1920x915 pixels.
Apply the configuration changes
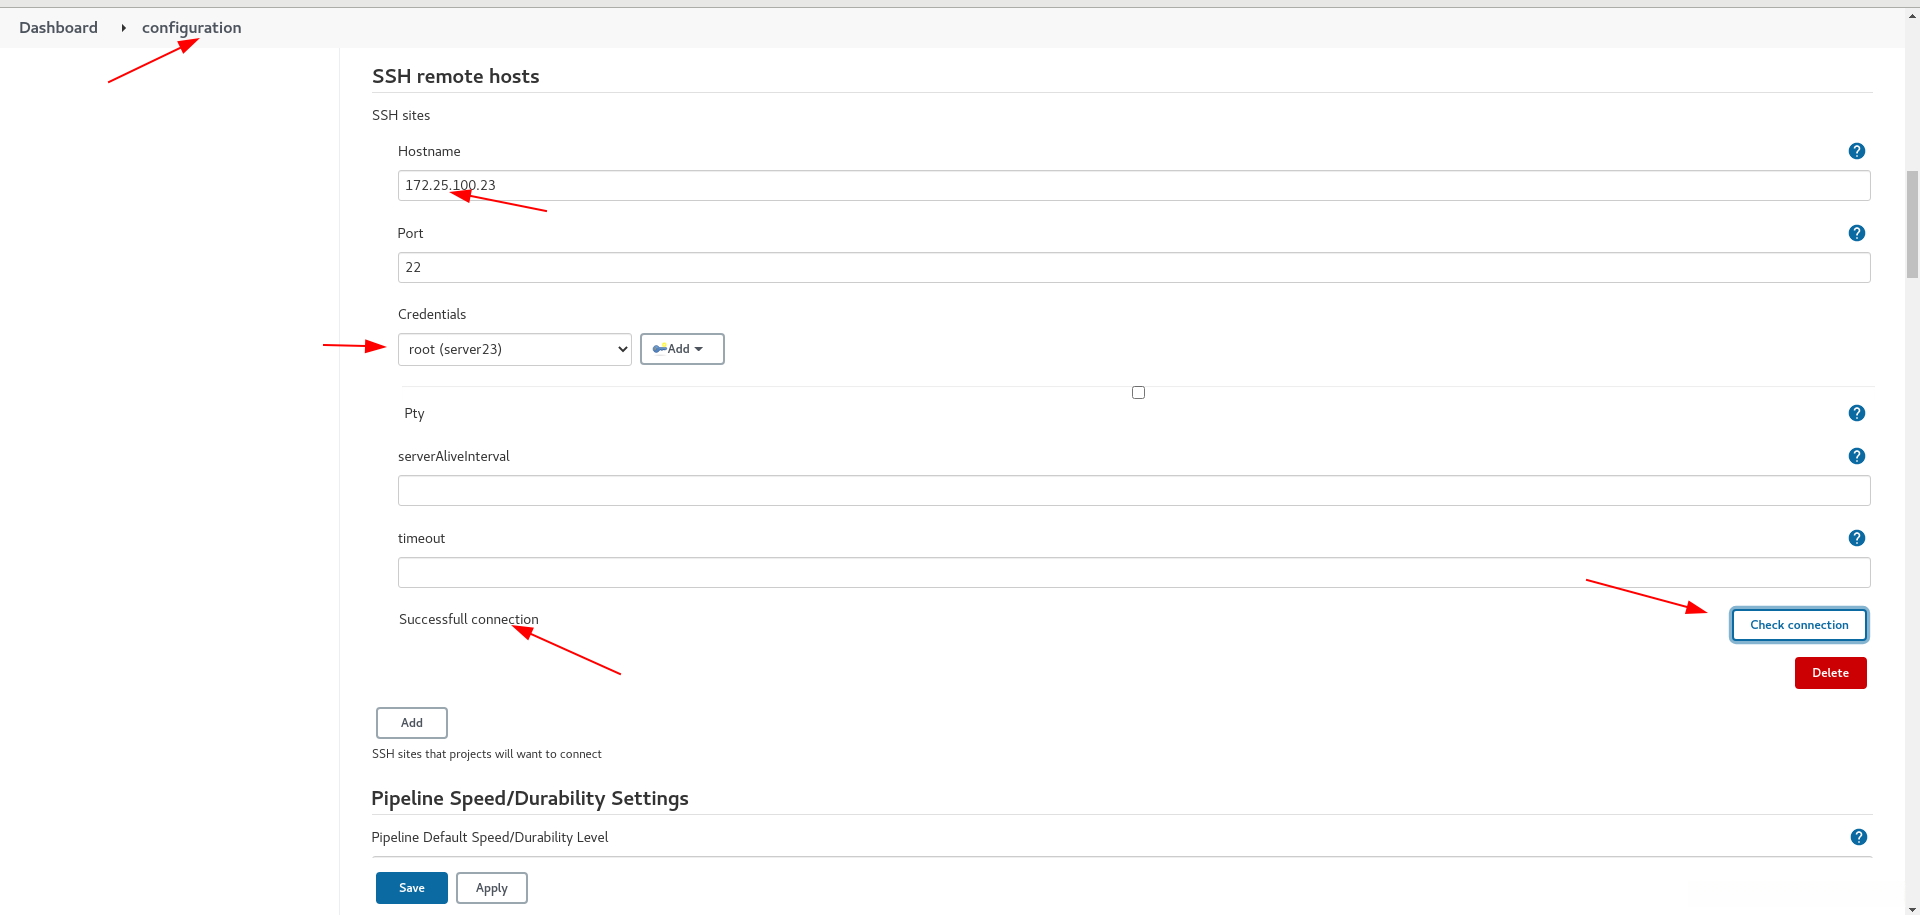tap(491, 888)
